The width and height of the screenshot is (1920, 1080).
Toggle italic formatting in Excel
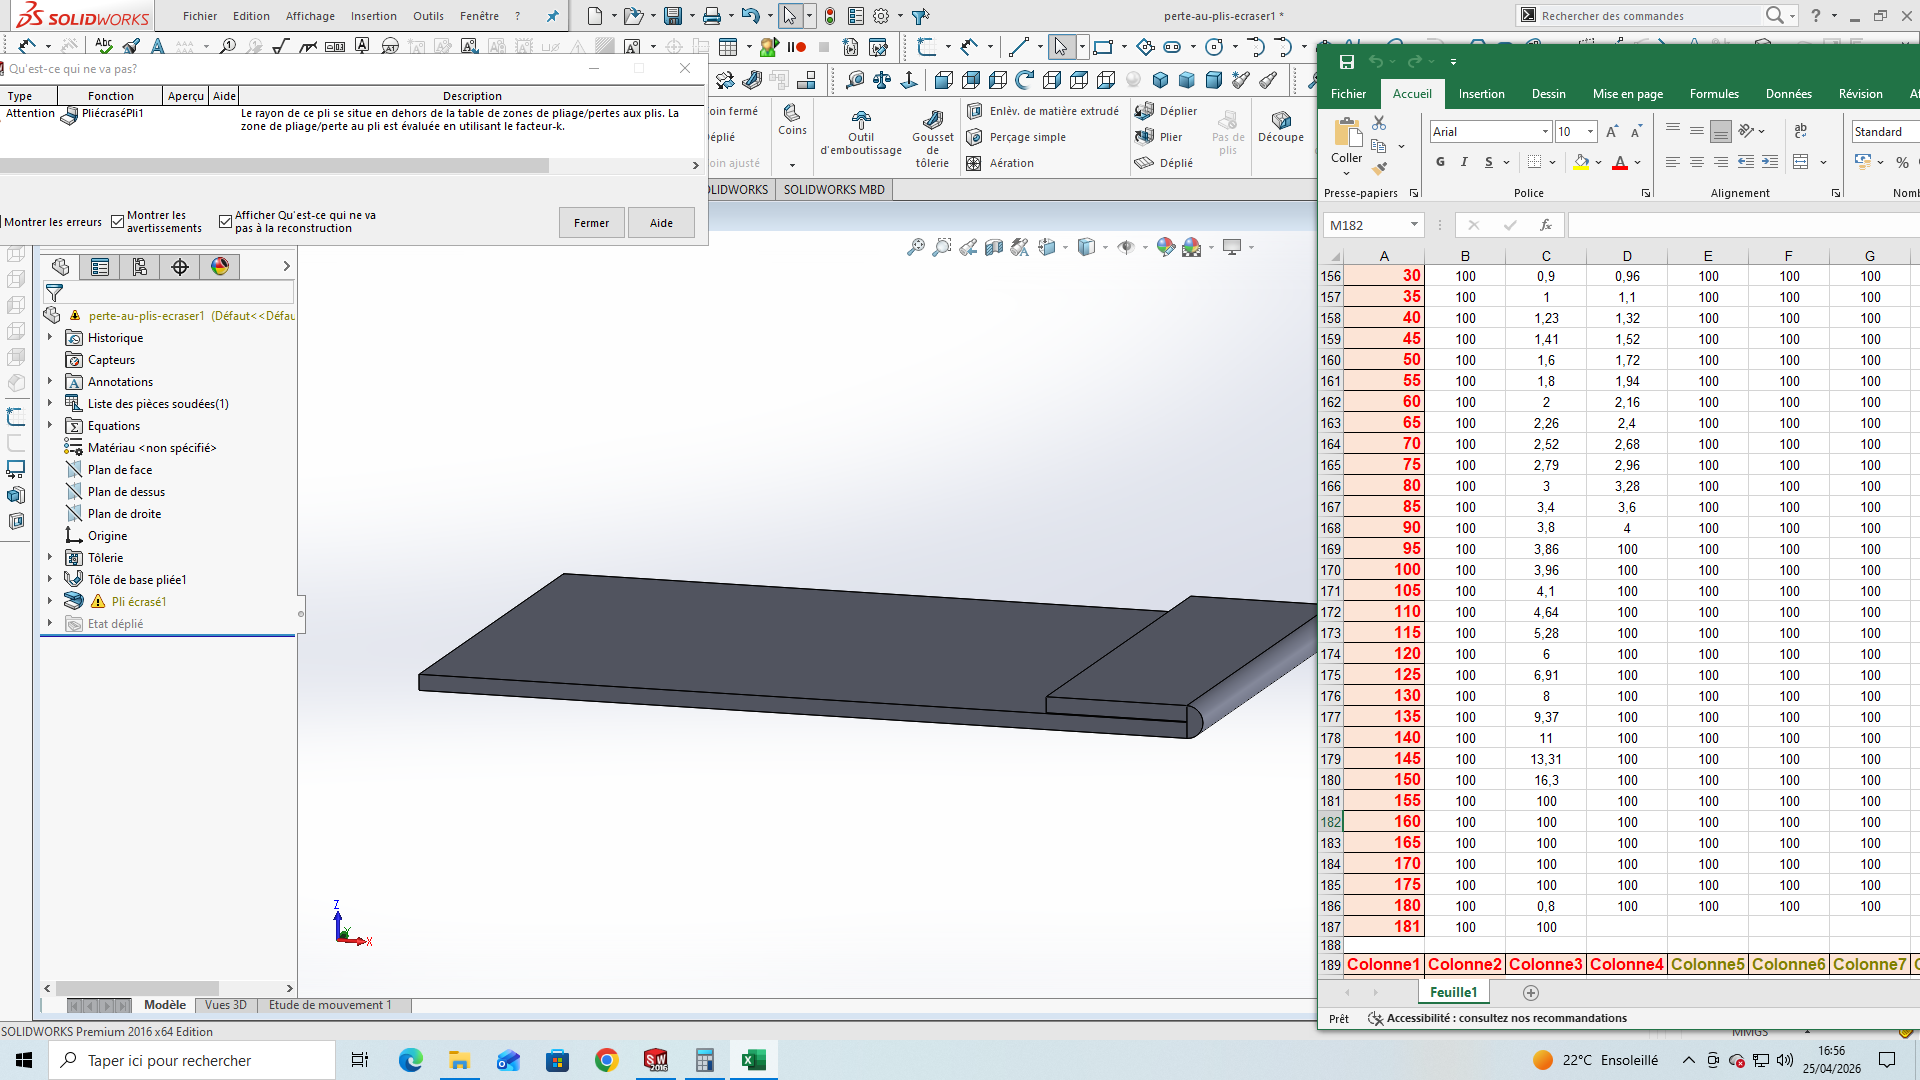click(1464, 162)
